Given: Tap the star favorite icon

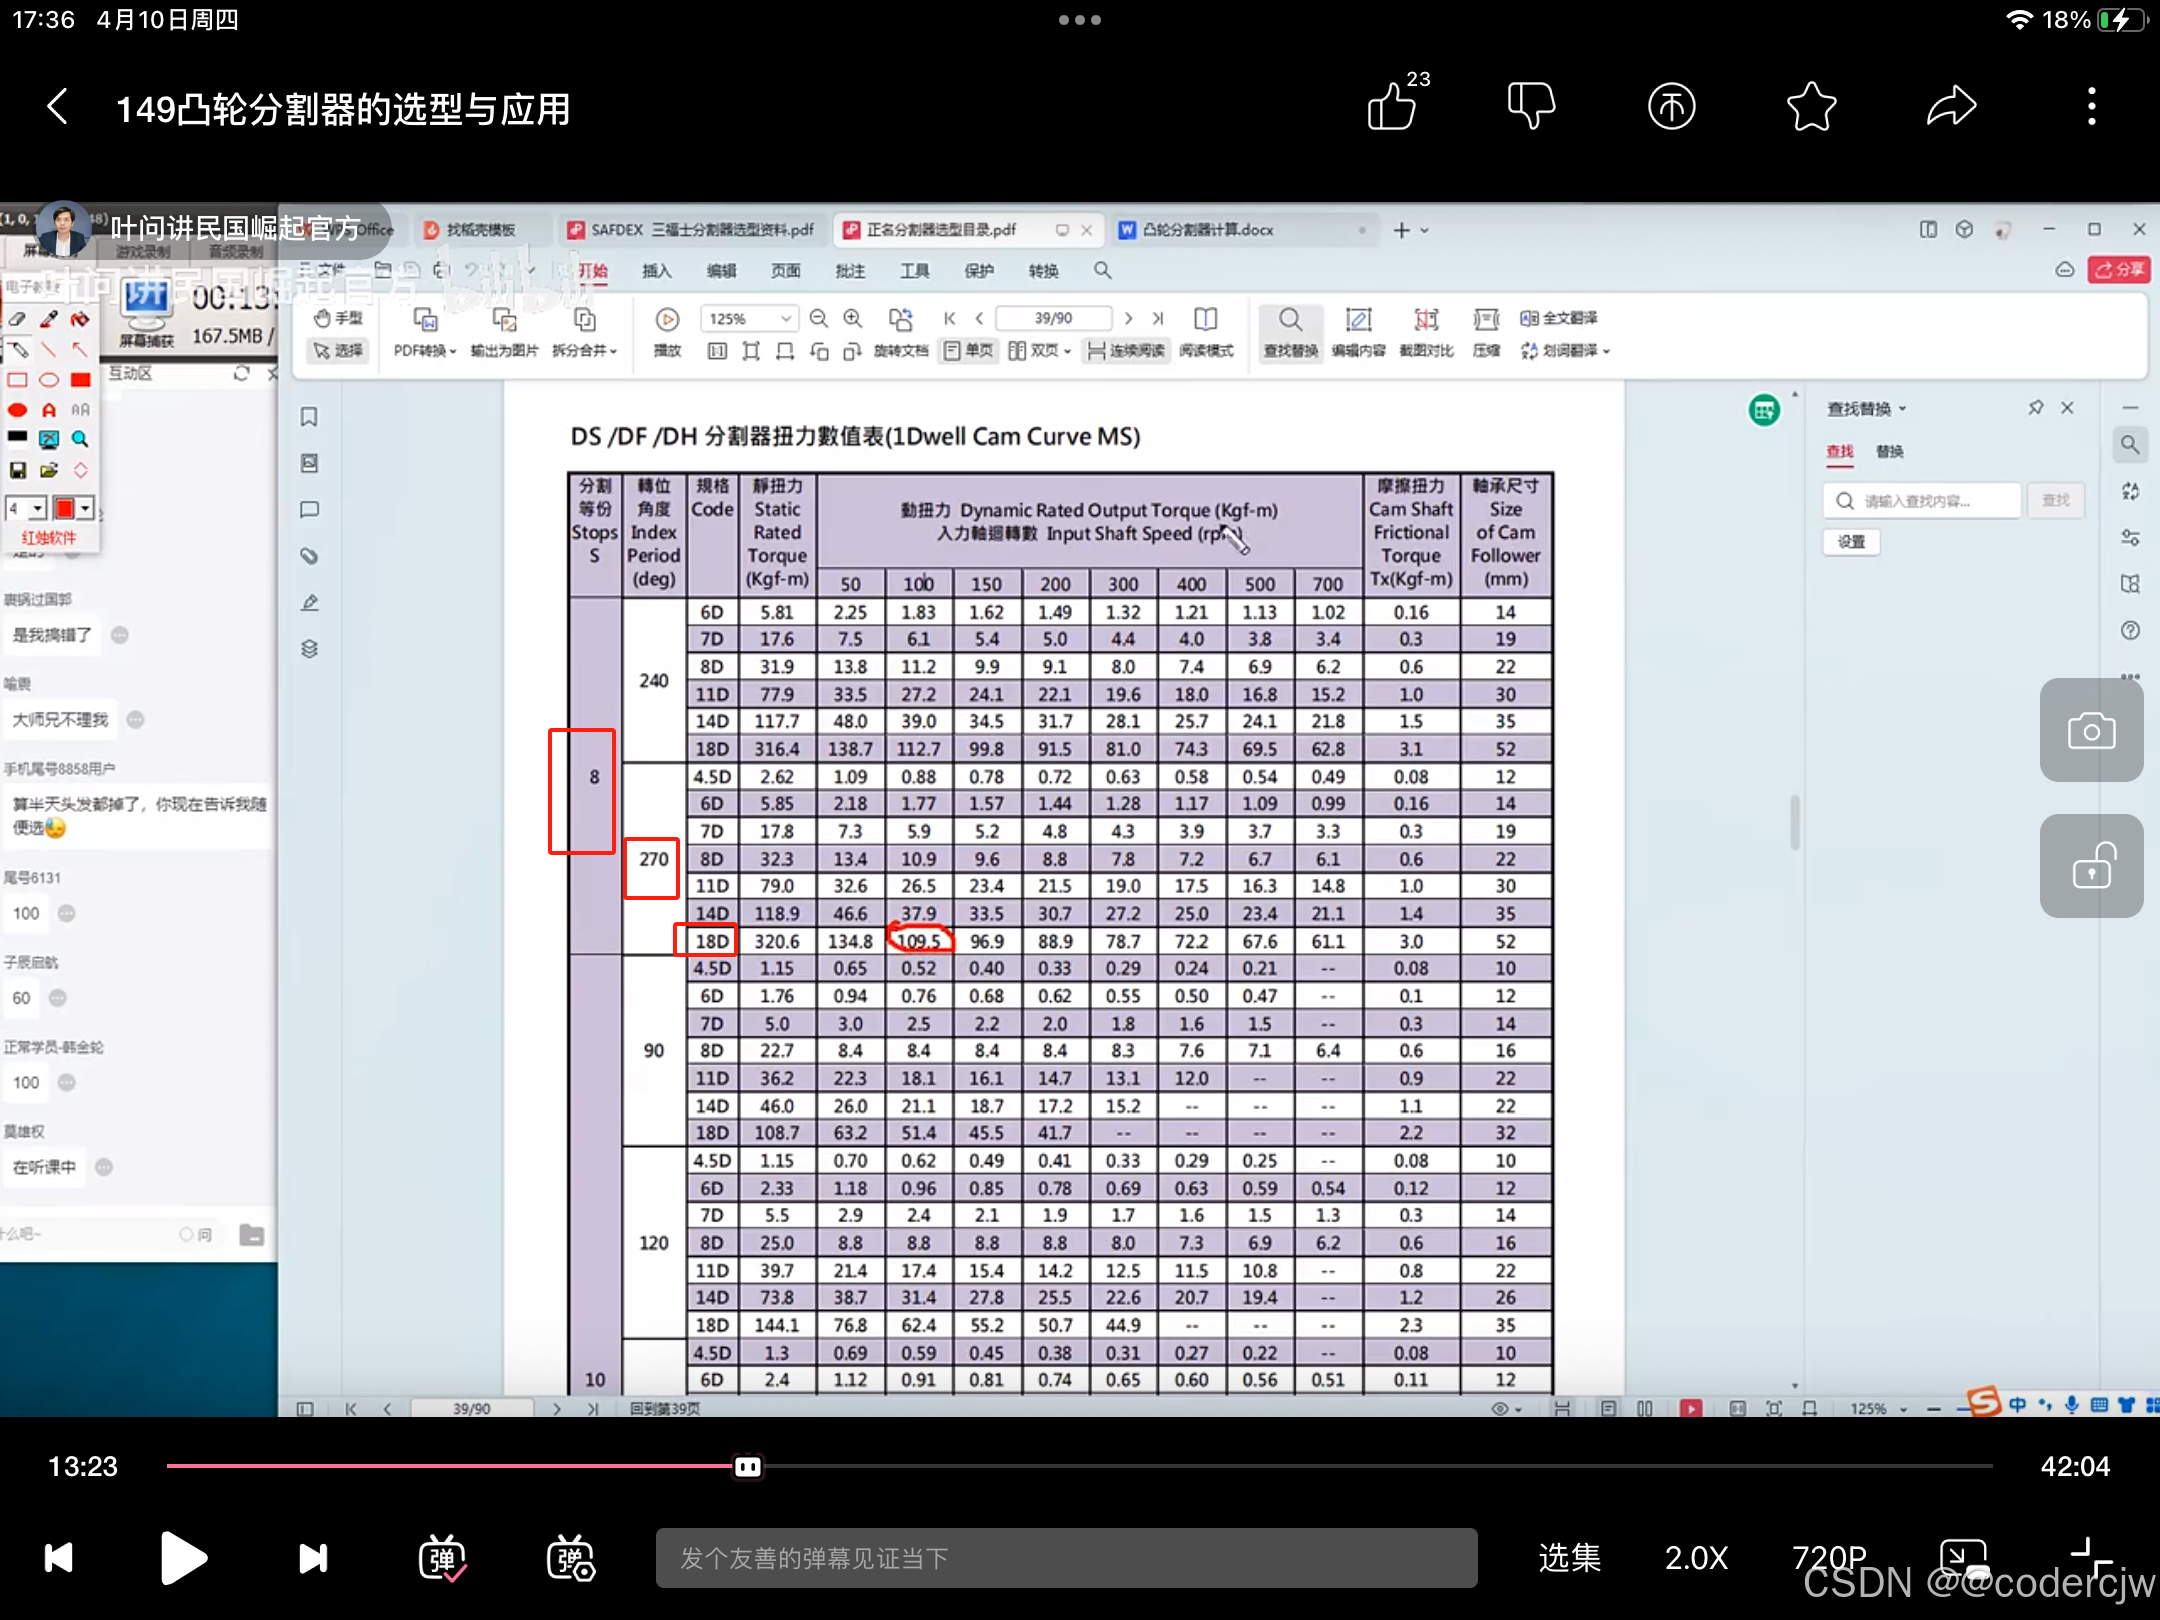Looking at the screenshot, I should [x=1811, y=106].
